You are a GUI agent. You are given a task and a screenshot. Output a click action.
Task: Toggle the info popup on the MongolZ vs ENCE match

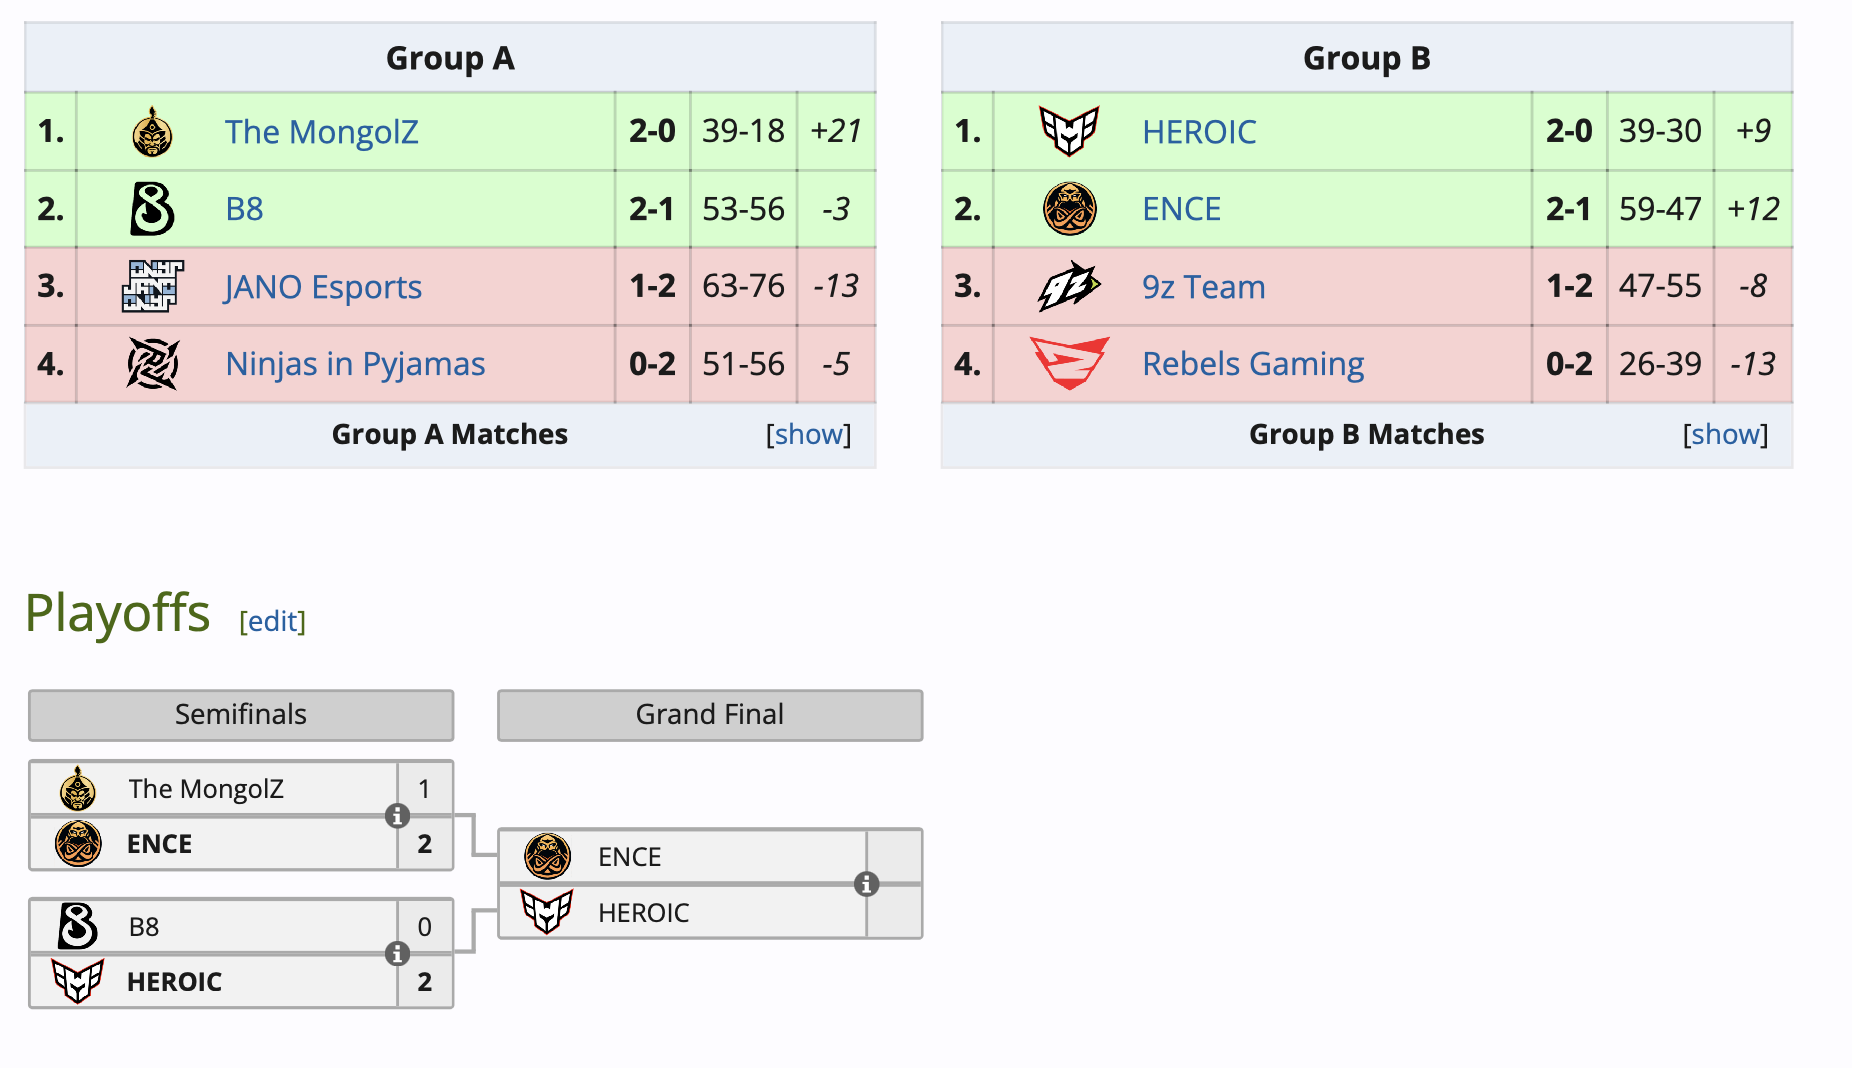[399, 816]
